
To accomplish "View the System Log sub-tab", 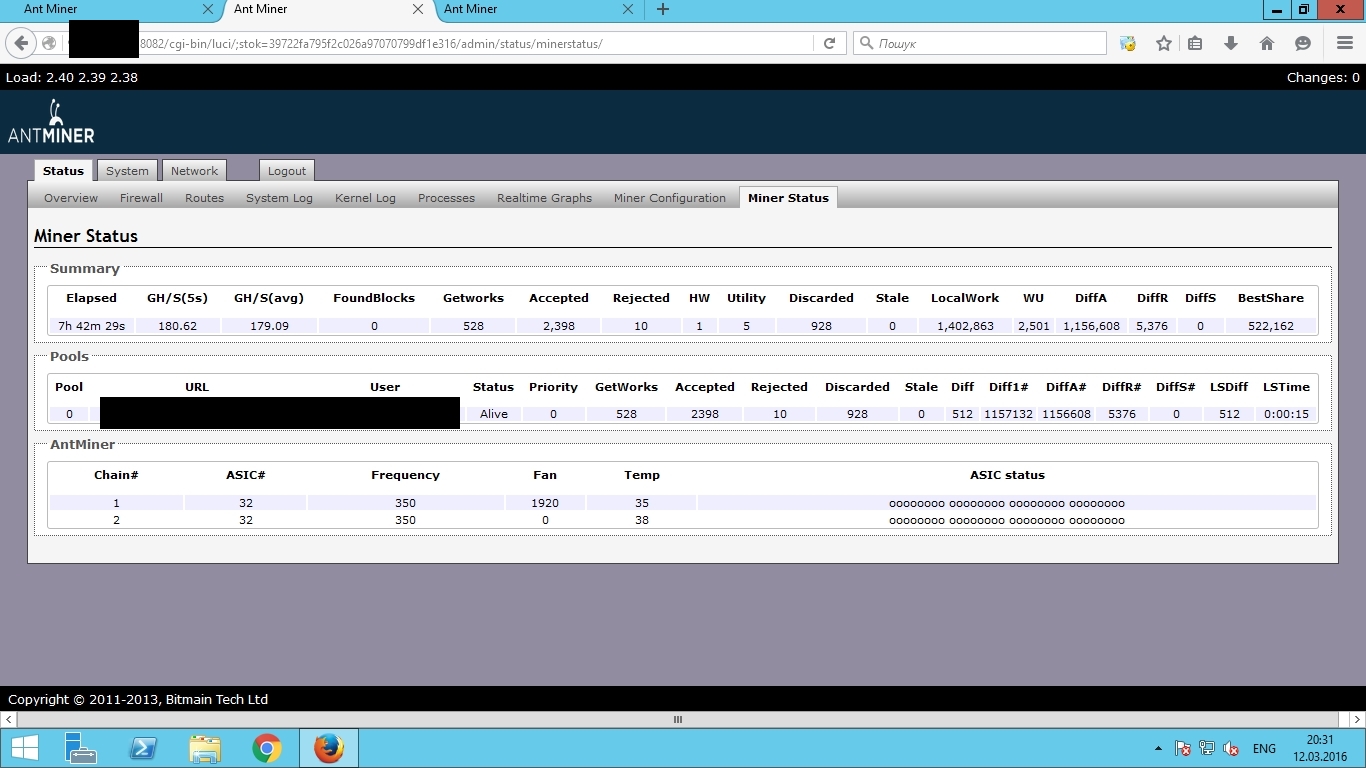I will 279,198.
